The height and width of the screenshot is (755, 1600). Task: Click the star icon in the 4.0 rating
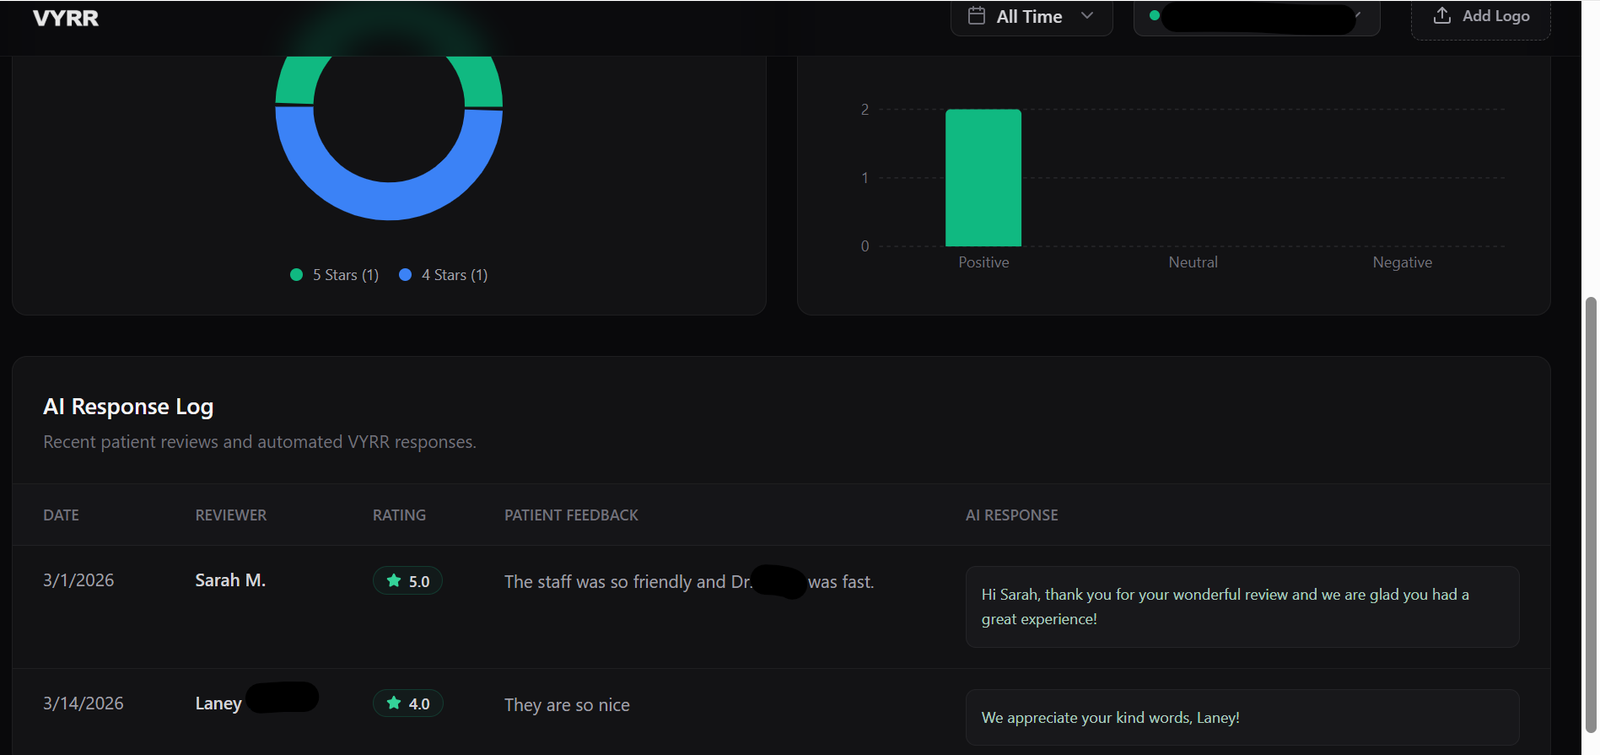coord(394,704)
